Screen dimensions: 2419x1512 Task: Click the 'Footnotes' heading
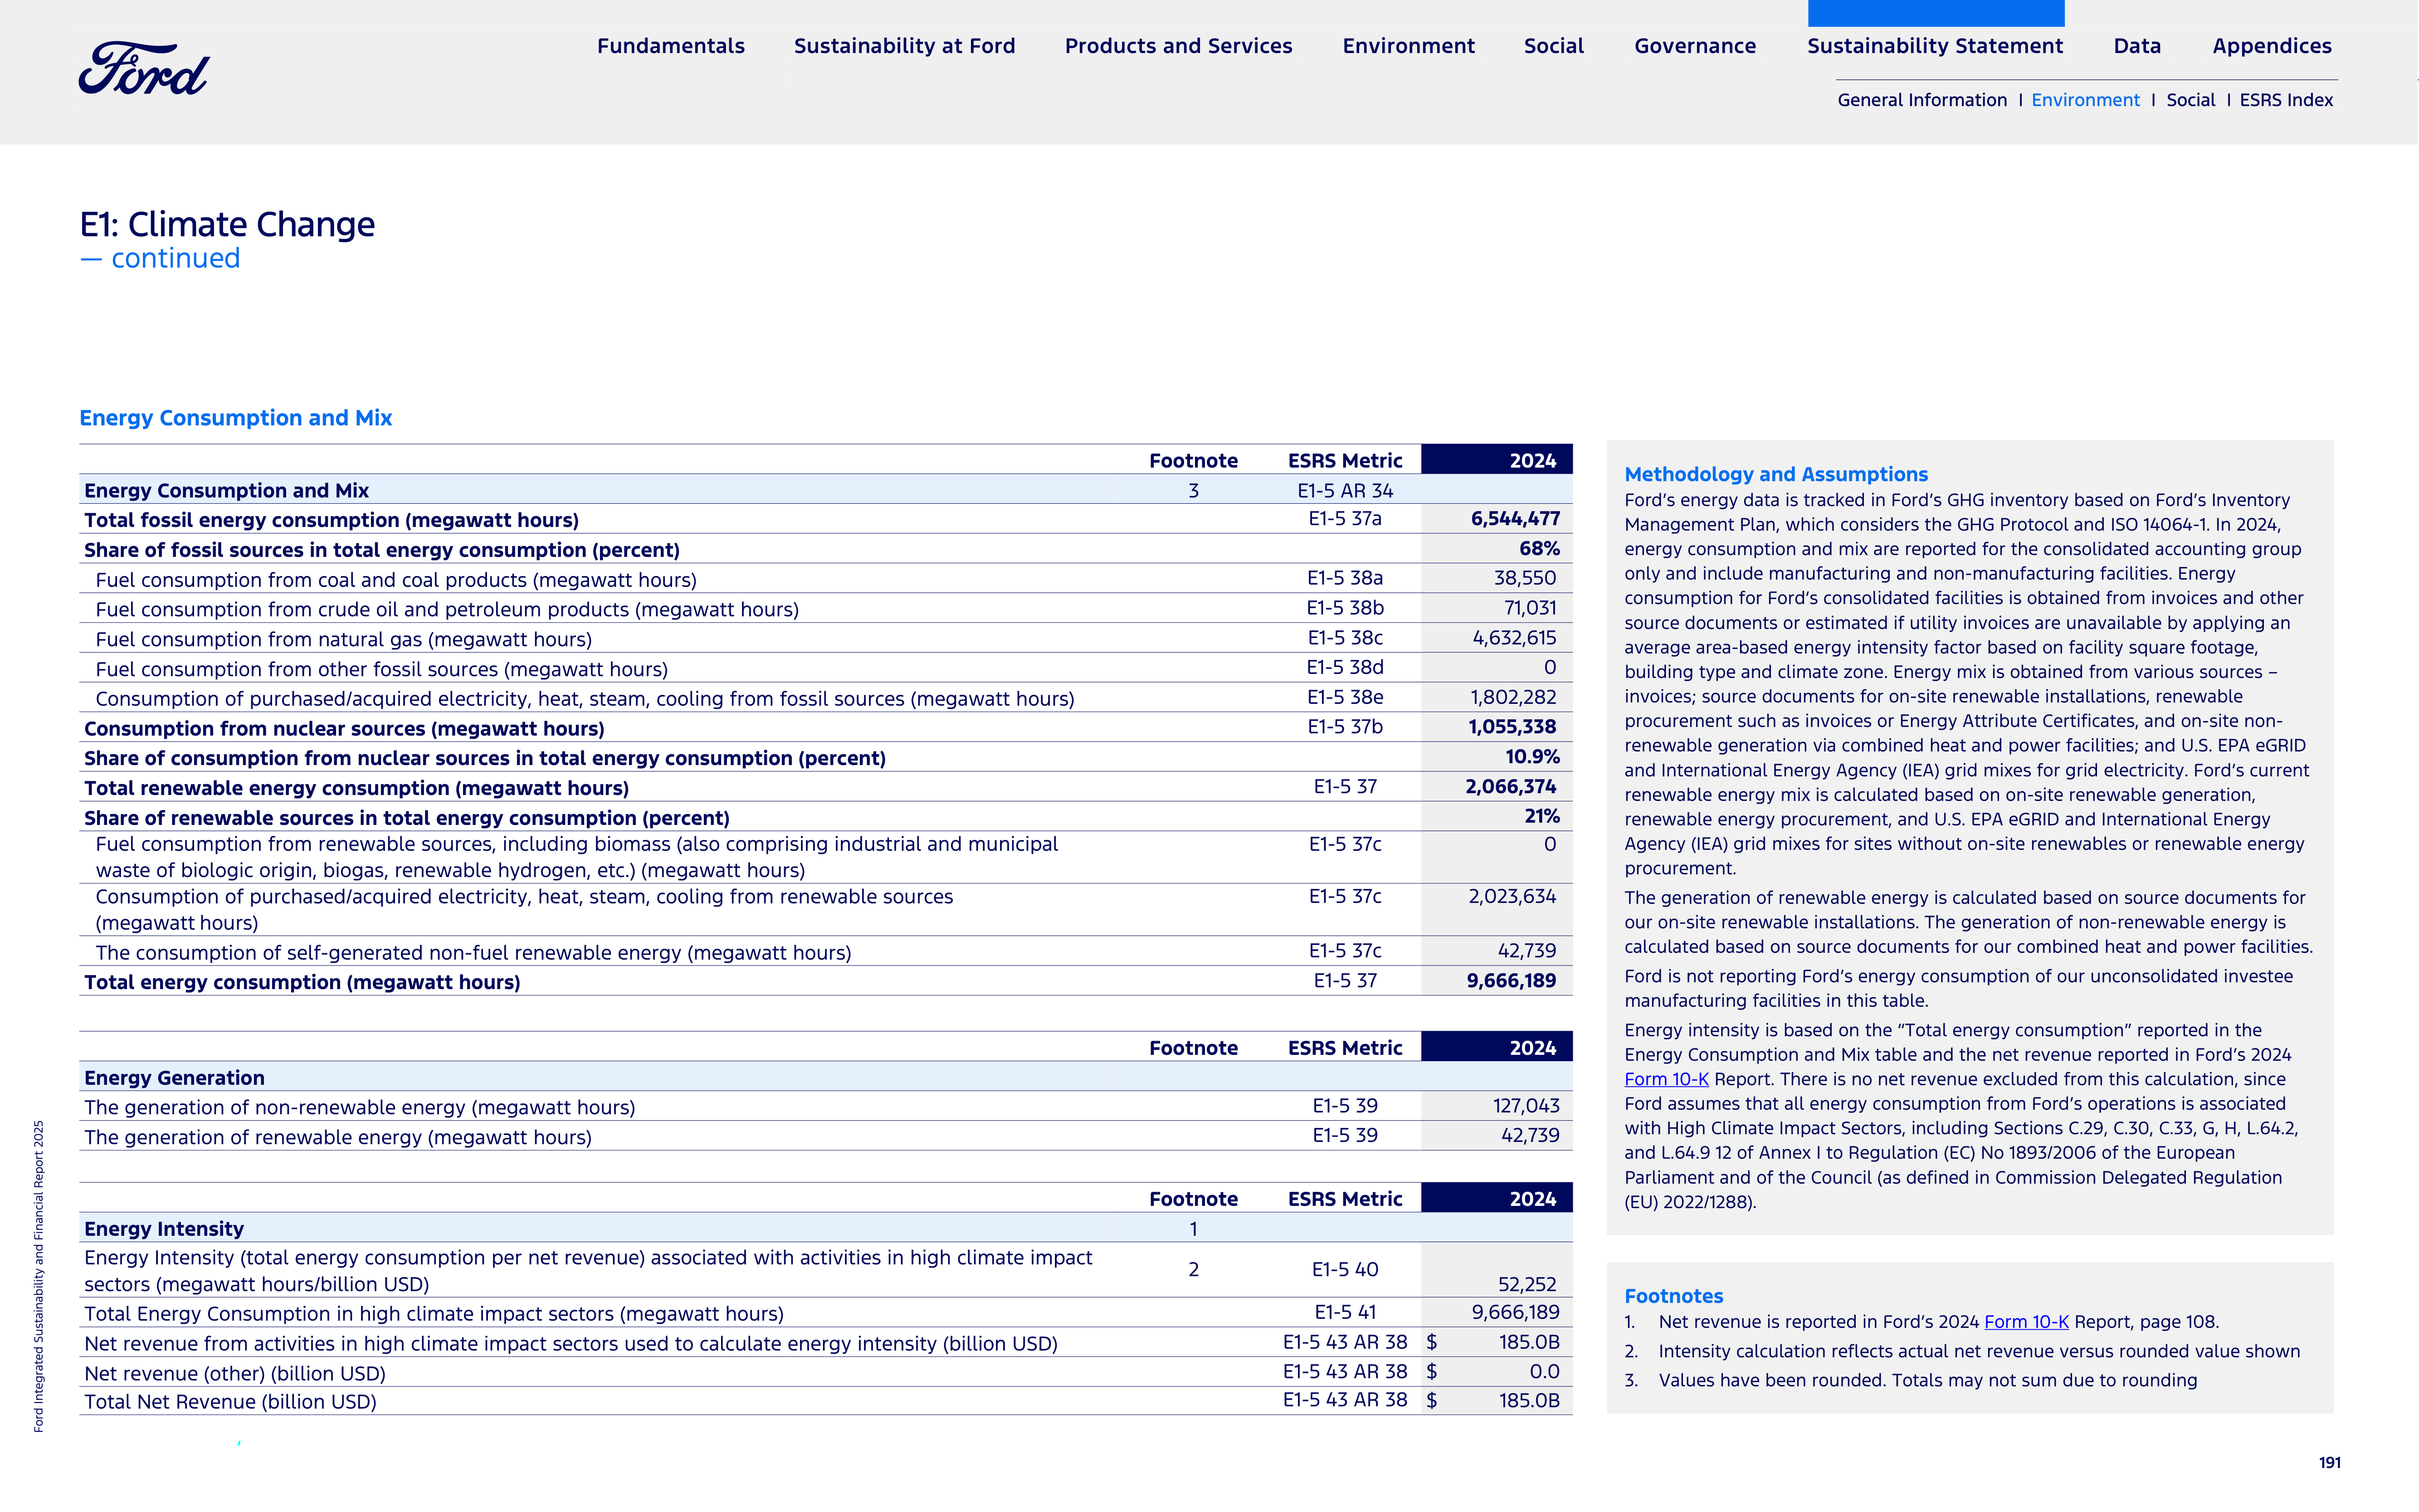click(1673, 1297)
